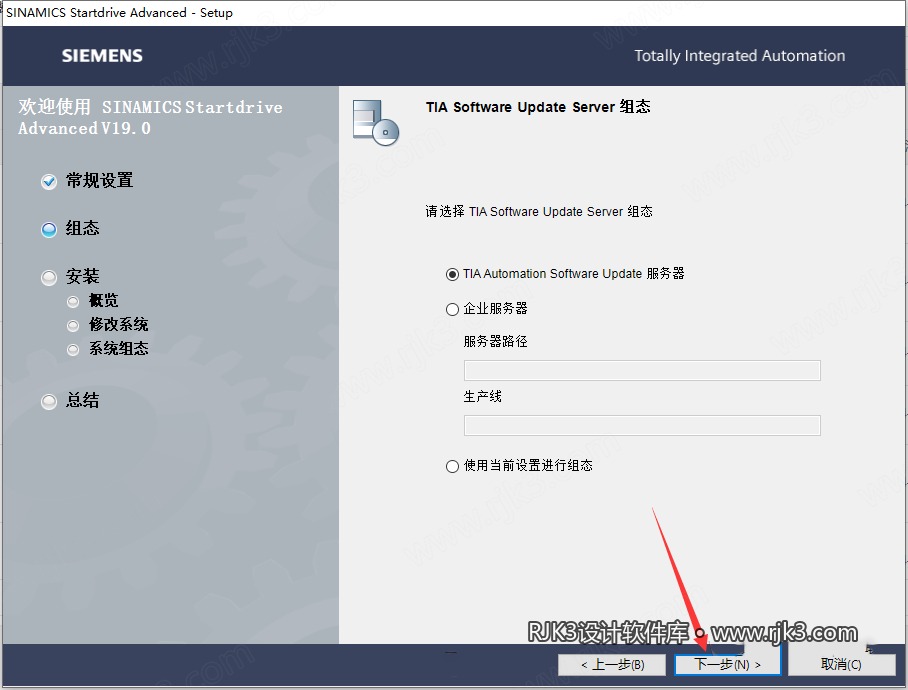Focus the 服务器路径 input field
This screenshot has width=908, height=690.
tap(642, 370)
